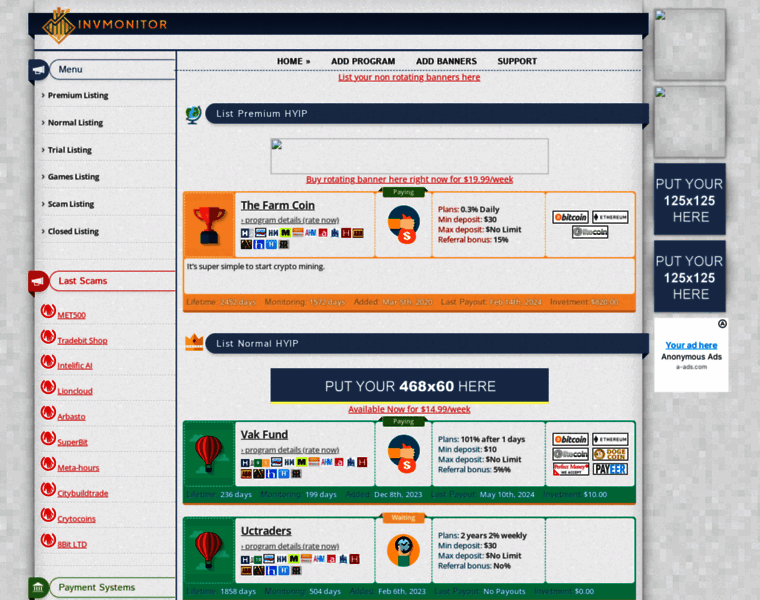Click lower PUT YOUR 125x125 HERE banner
Screen dimensions: 760x600
(x=690, y=276)
